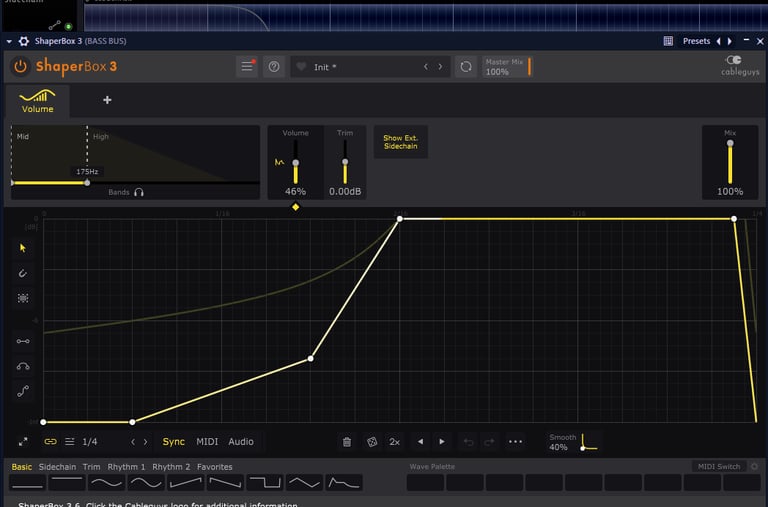Select MIDI trigger mode

(207, 442)
